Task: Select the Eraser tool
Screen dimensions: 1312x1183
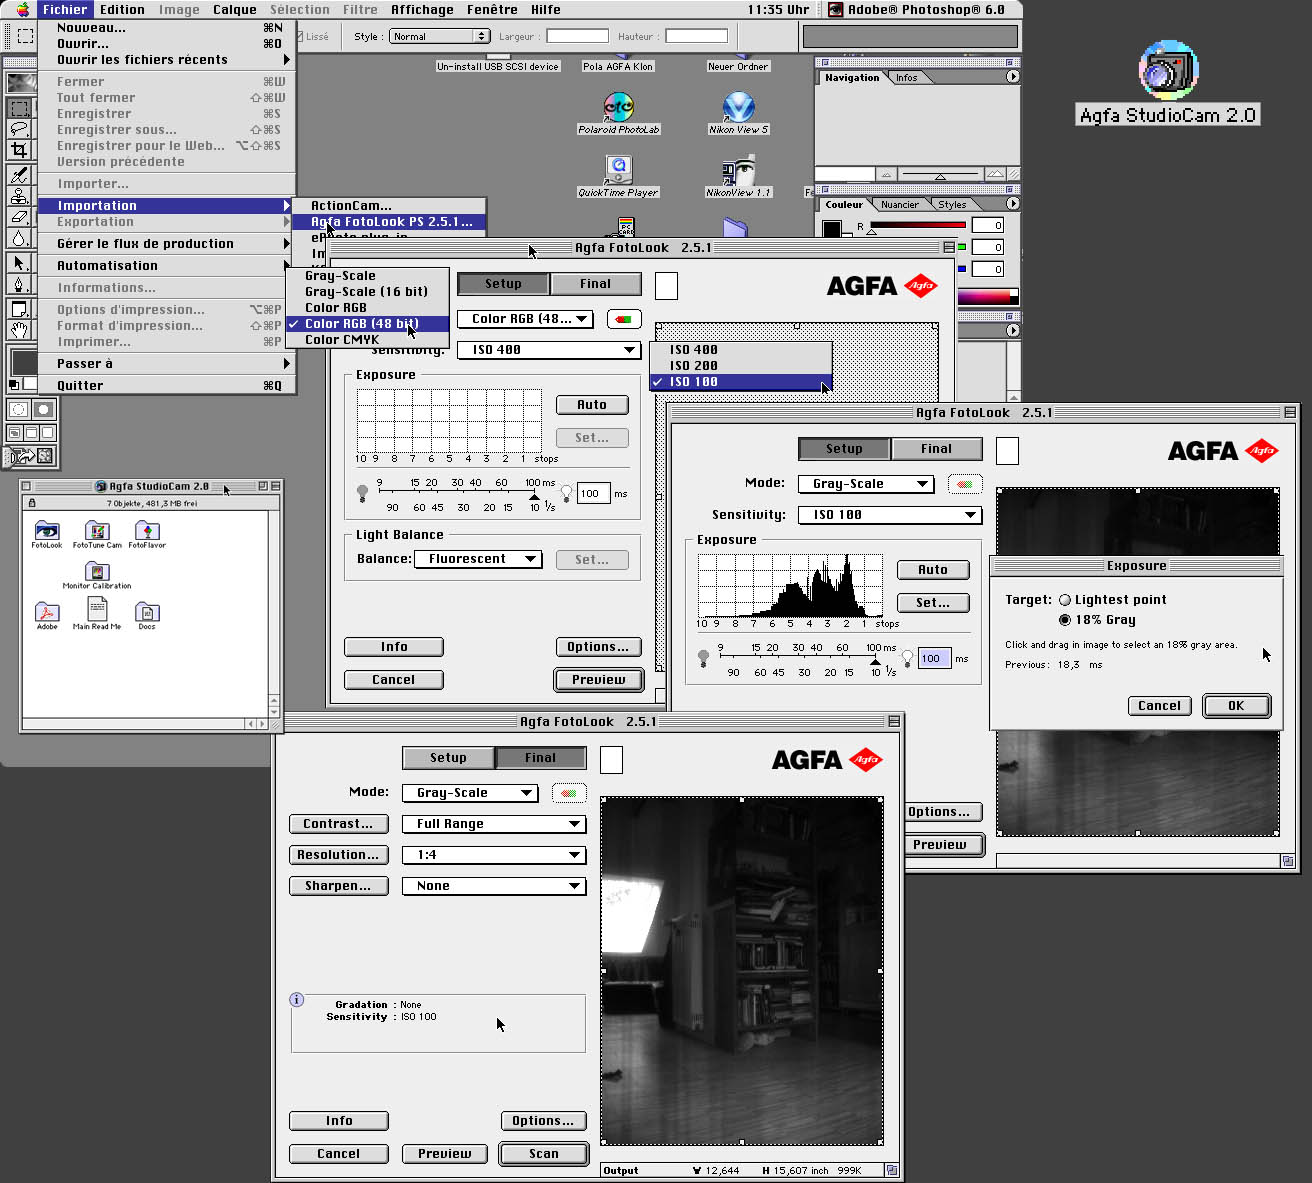Action: 19,217
